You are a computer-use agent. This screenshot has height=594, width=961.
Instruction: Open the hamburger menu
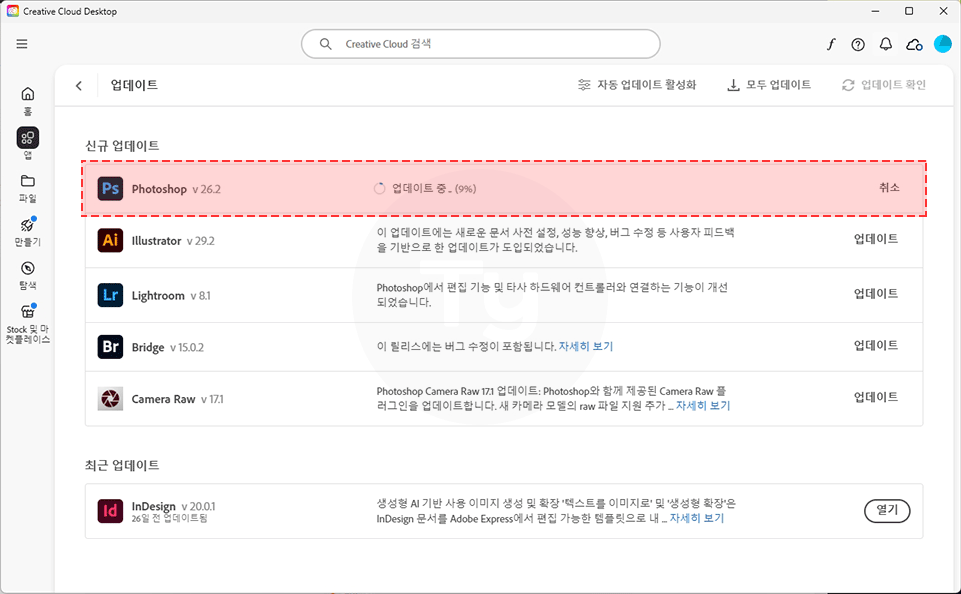(22, 44)
